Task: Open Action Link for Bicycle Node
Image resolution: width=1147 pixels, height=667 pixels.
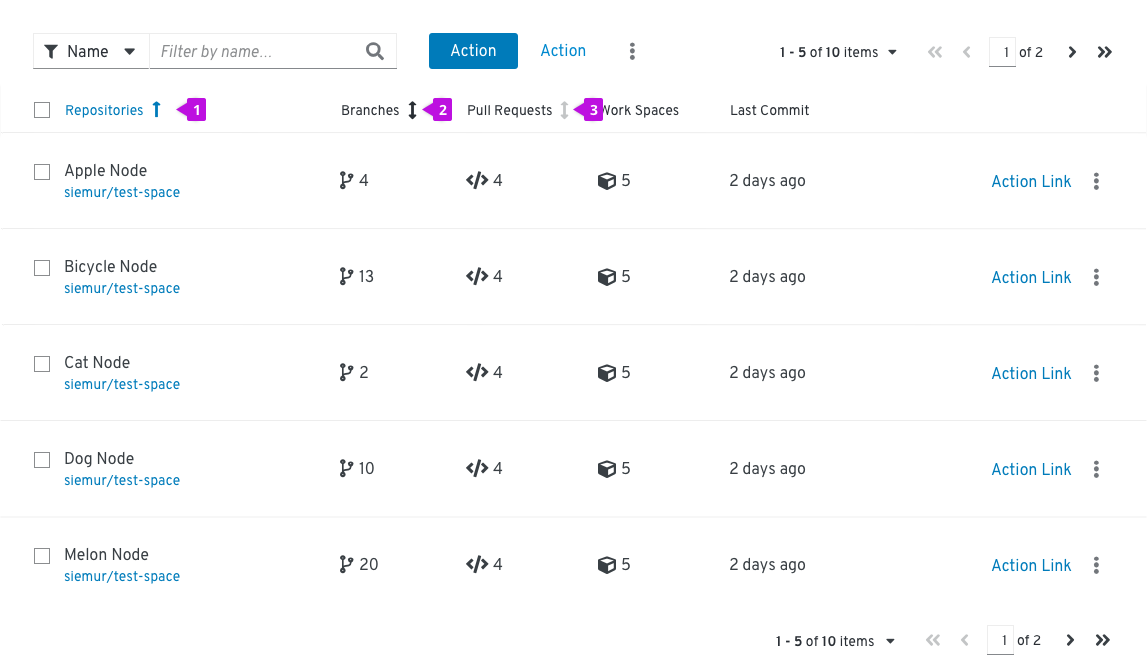Action: [x=1031, y=277]
